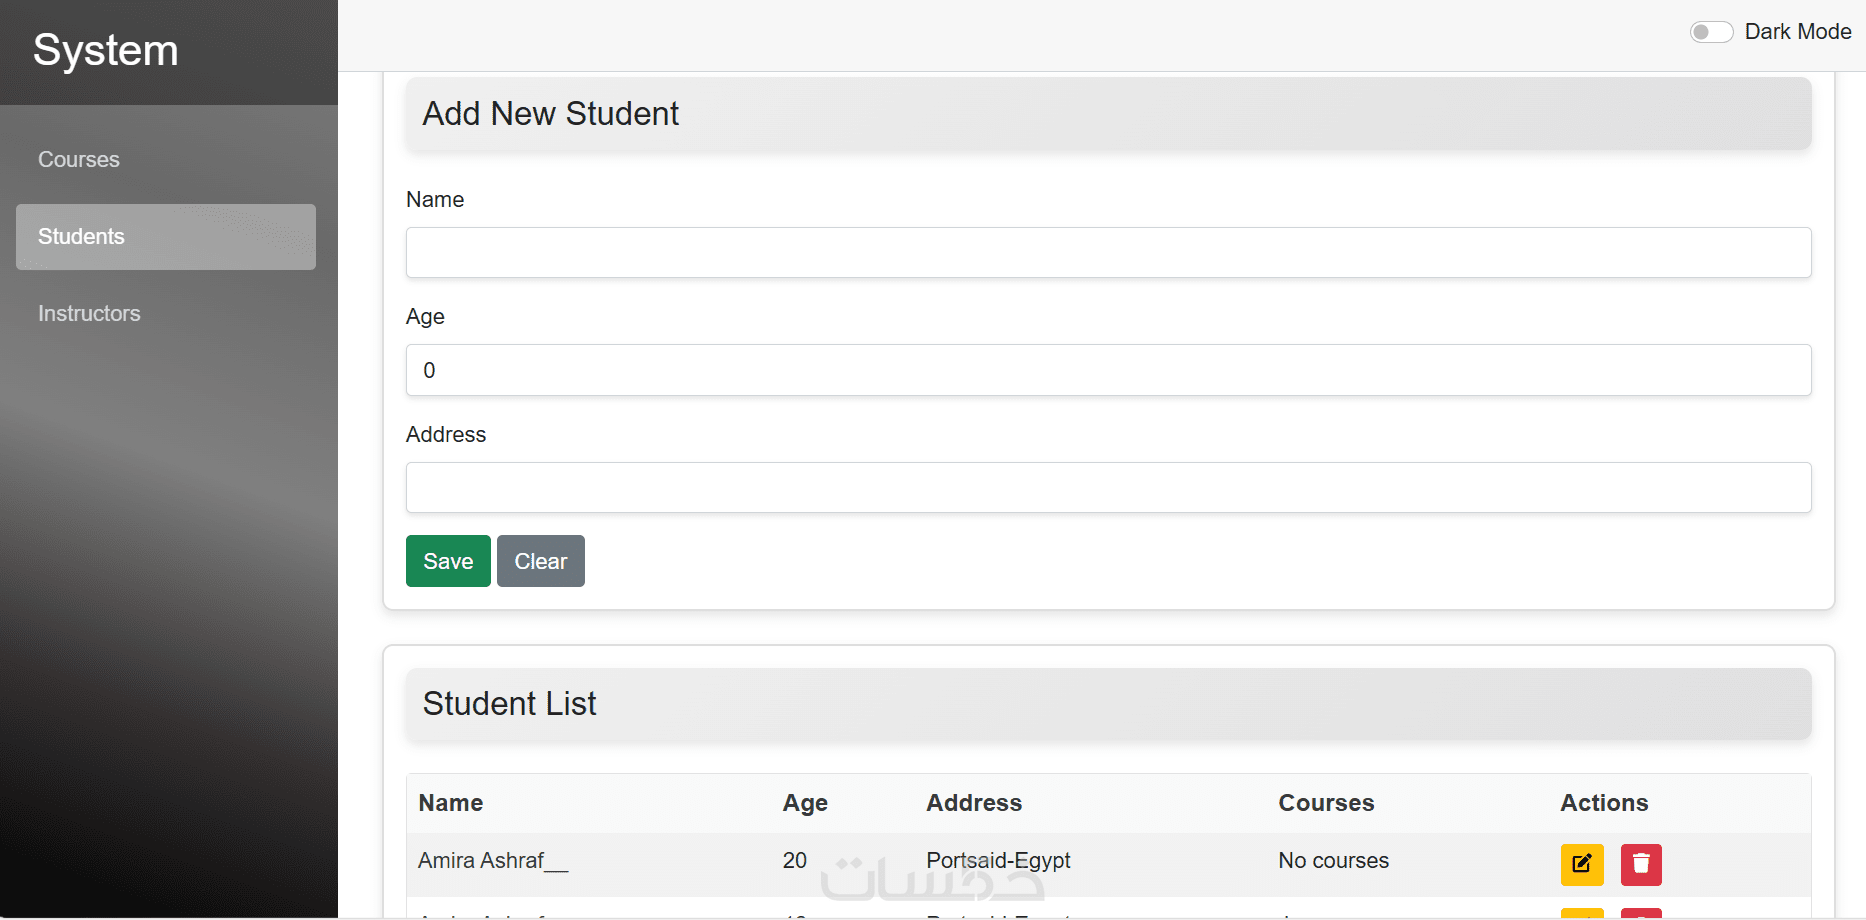Click the Name table column header
Image resolution: width=1866 pixels, height=920 pixels.
click(451, 803)
